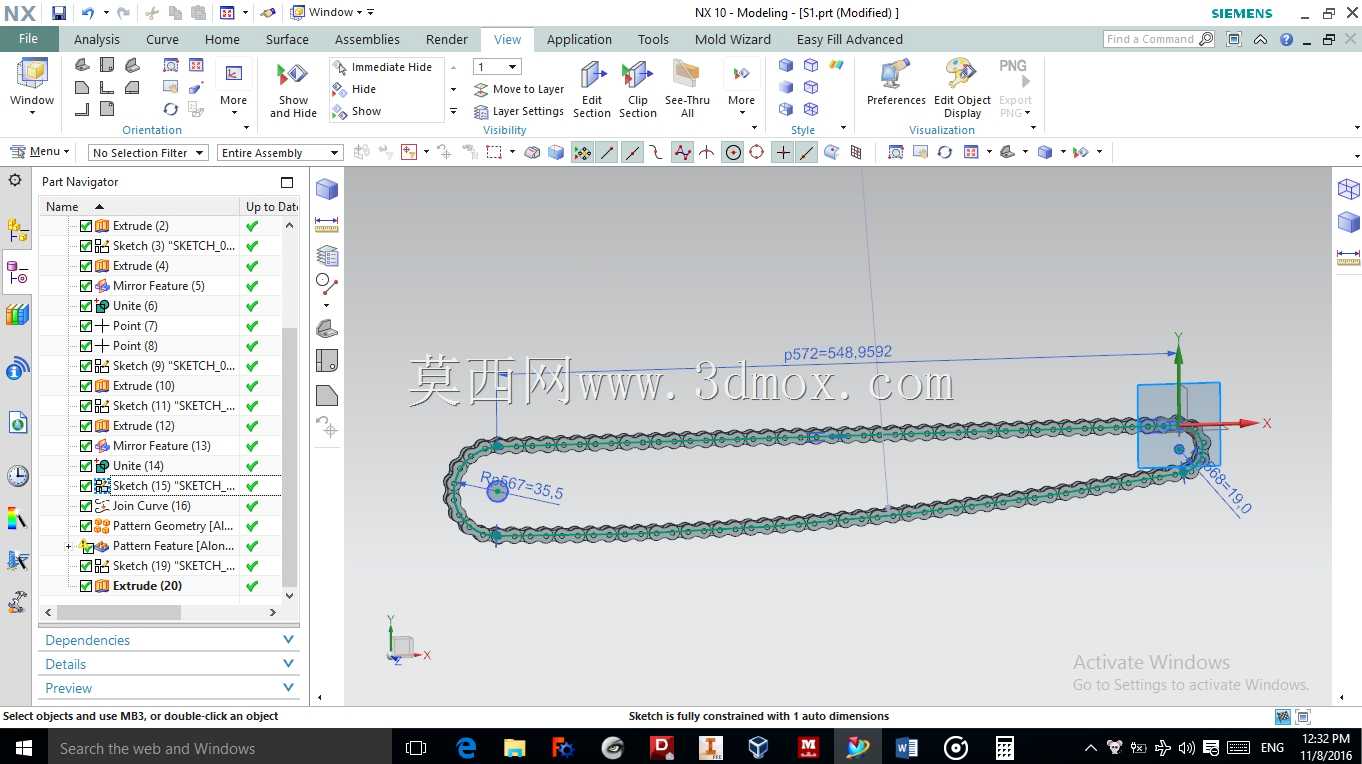Maximize the Part Navigator panel
Image resolution: width=1362 pixels, height=764 pixels.
tap(287, 182)
